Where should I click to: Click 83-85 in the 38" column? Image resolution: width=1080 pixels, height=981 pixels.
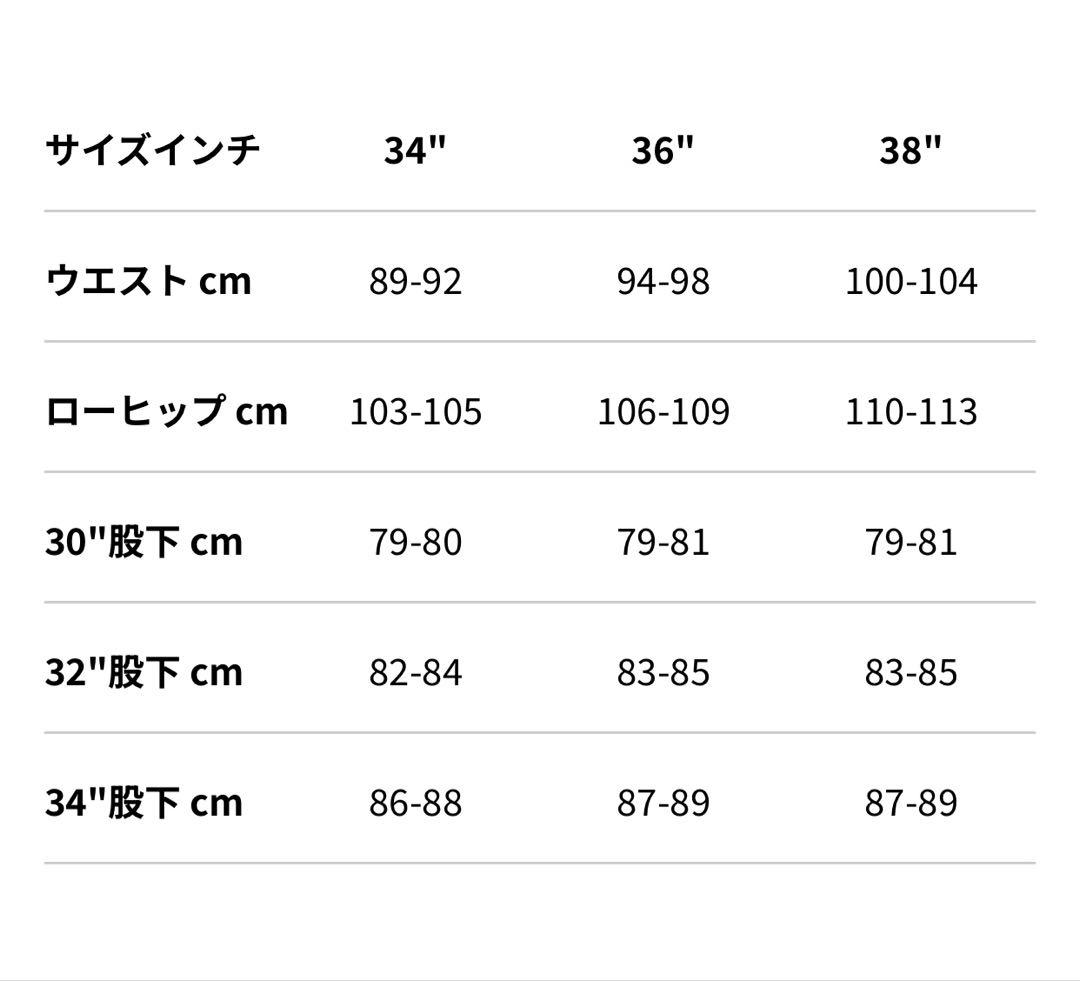(x=911, y=672)
